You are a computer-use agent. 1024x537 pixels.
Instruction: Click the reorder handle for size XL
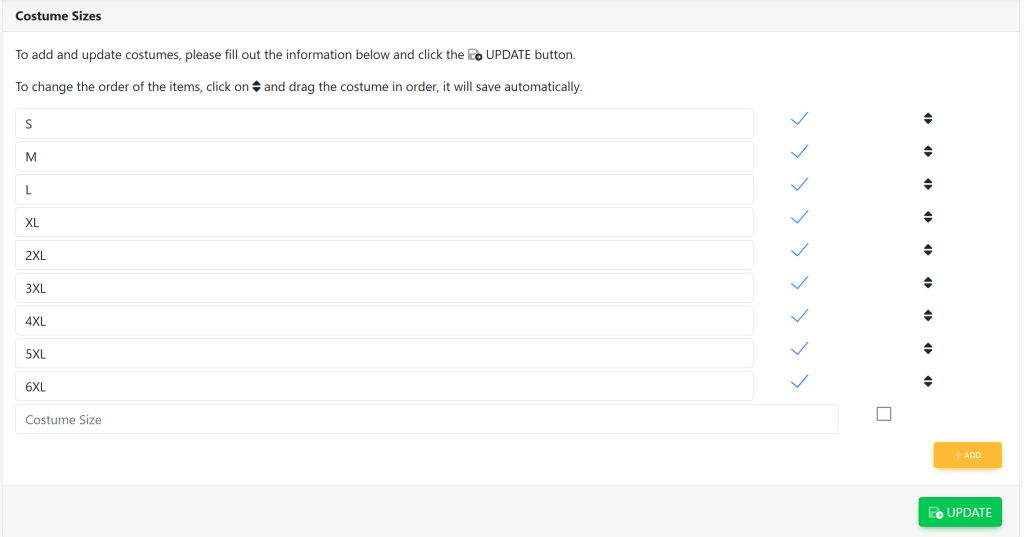tap(928, 217)
